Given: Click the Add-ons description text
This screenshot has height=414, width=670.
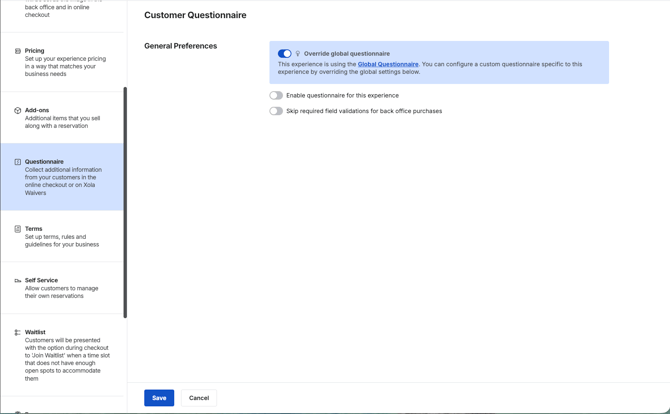Looking at the screenshot, I should click(62, 122).
